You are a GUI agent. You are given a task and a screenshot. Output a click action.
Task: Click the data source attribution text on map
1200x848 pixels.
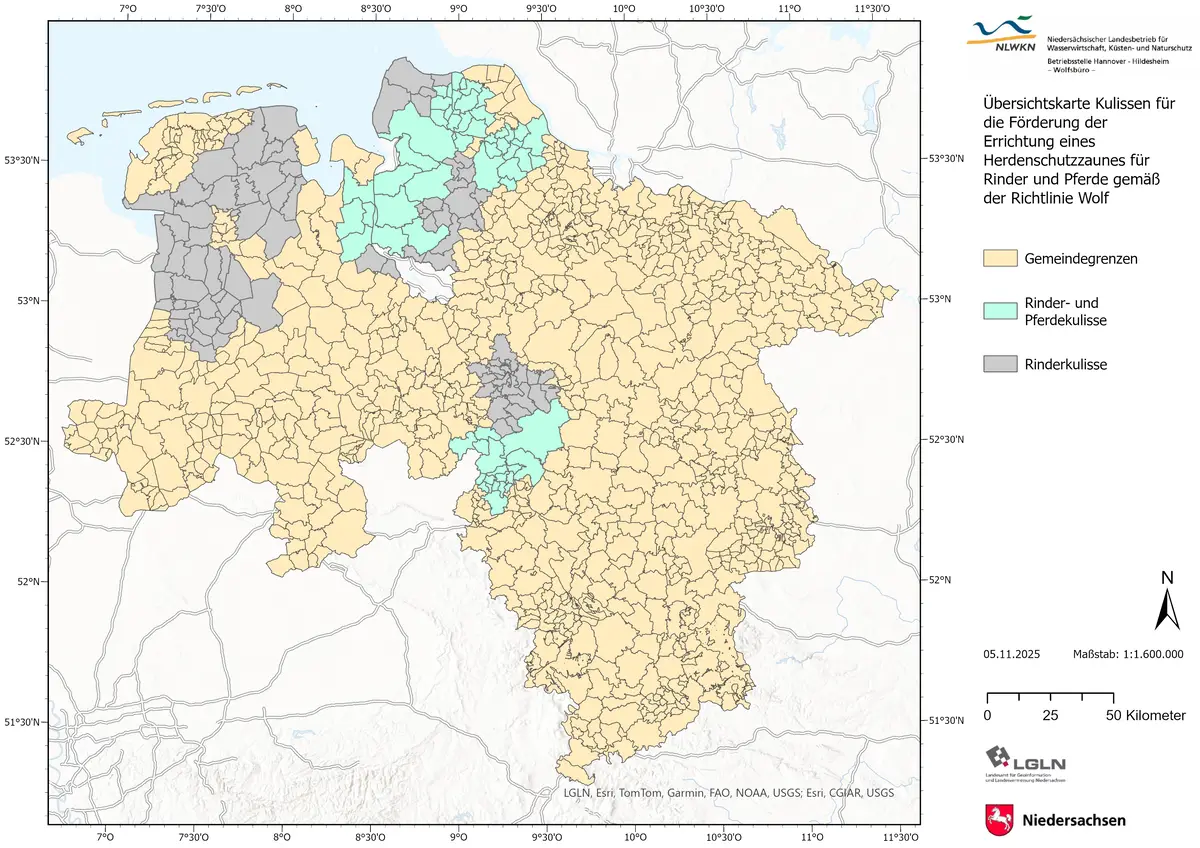click(x=728, y=793)
